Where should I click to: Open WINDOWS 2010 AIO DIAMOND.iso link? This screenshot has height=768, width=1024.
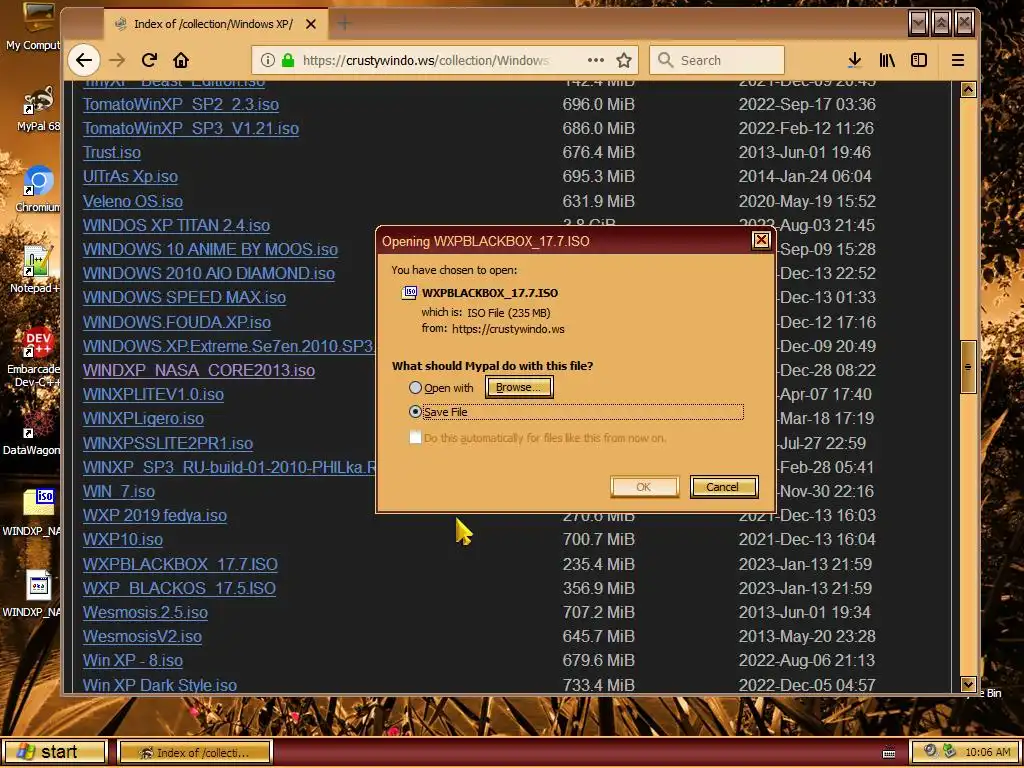pos(209,273)
